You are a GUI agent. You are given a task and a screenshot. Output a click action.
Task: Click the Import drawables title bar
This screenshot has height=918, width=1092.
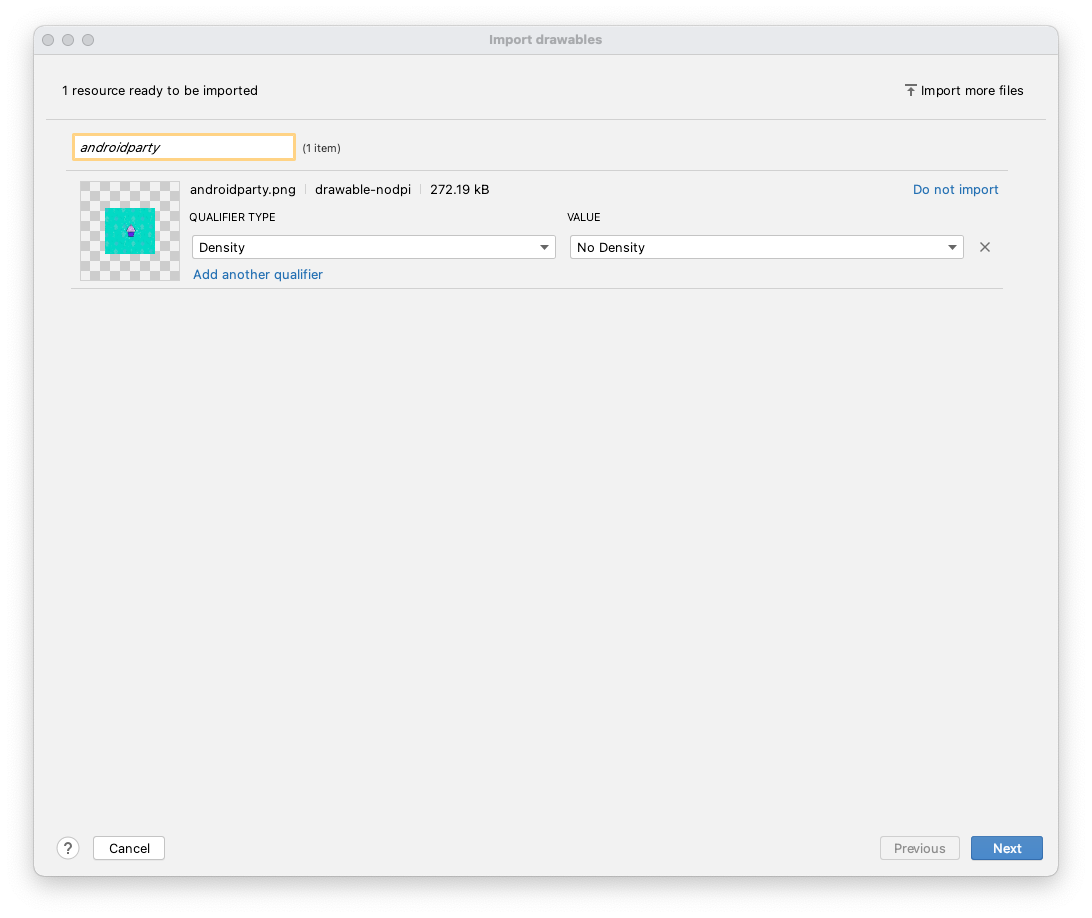tap(545, 40)
